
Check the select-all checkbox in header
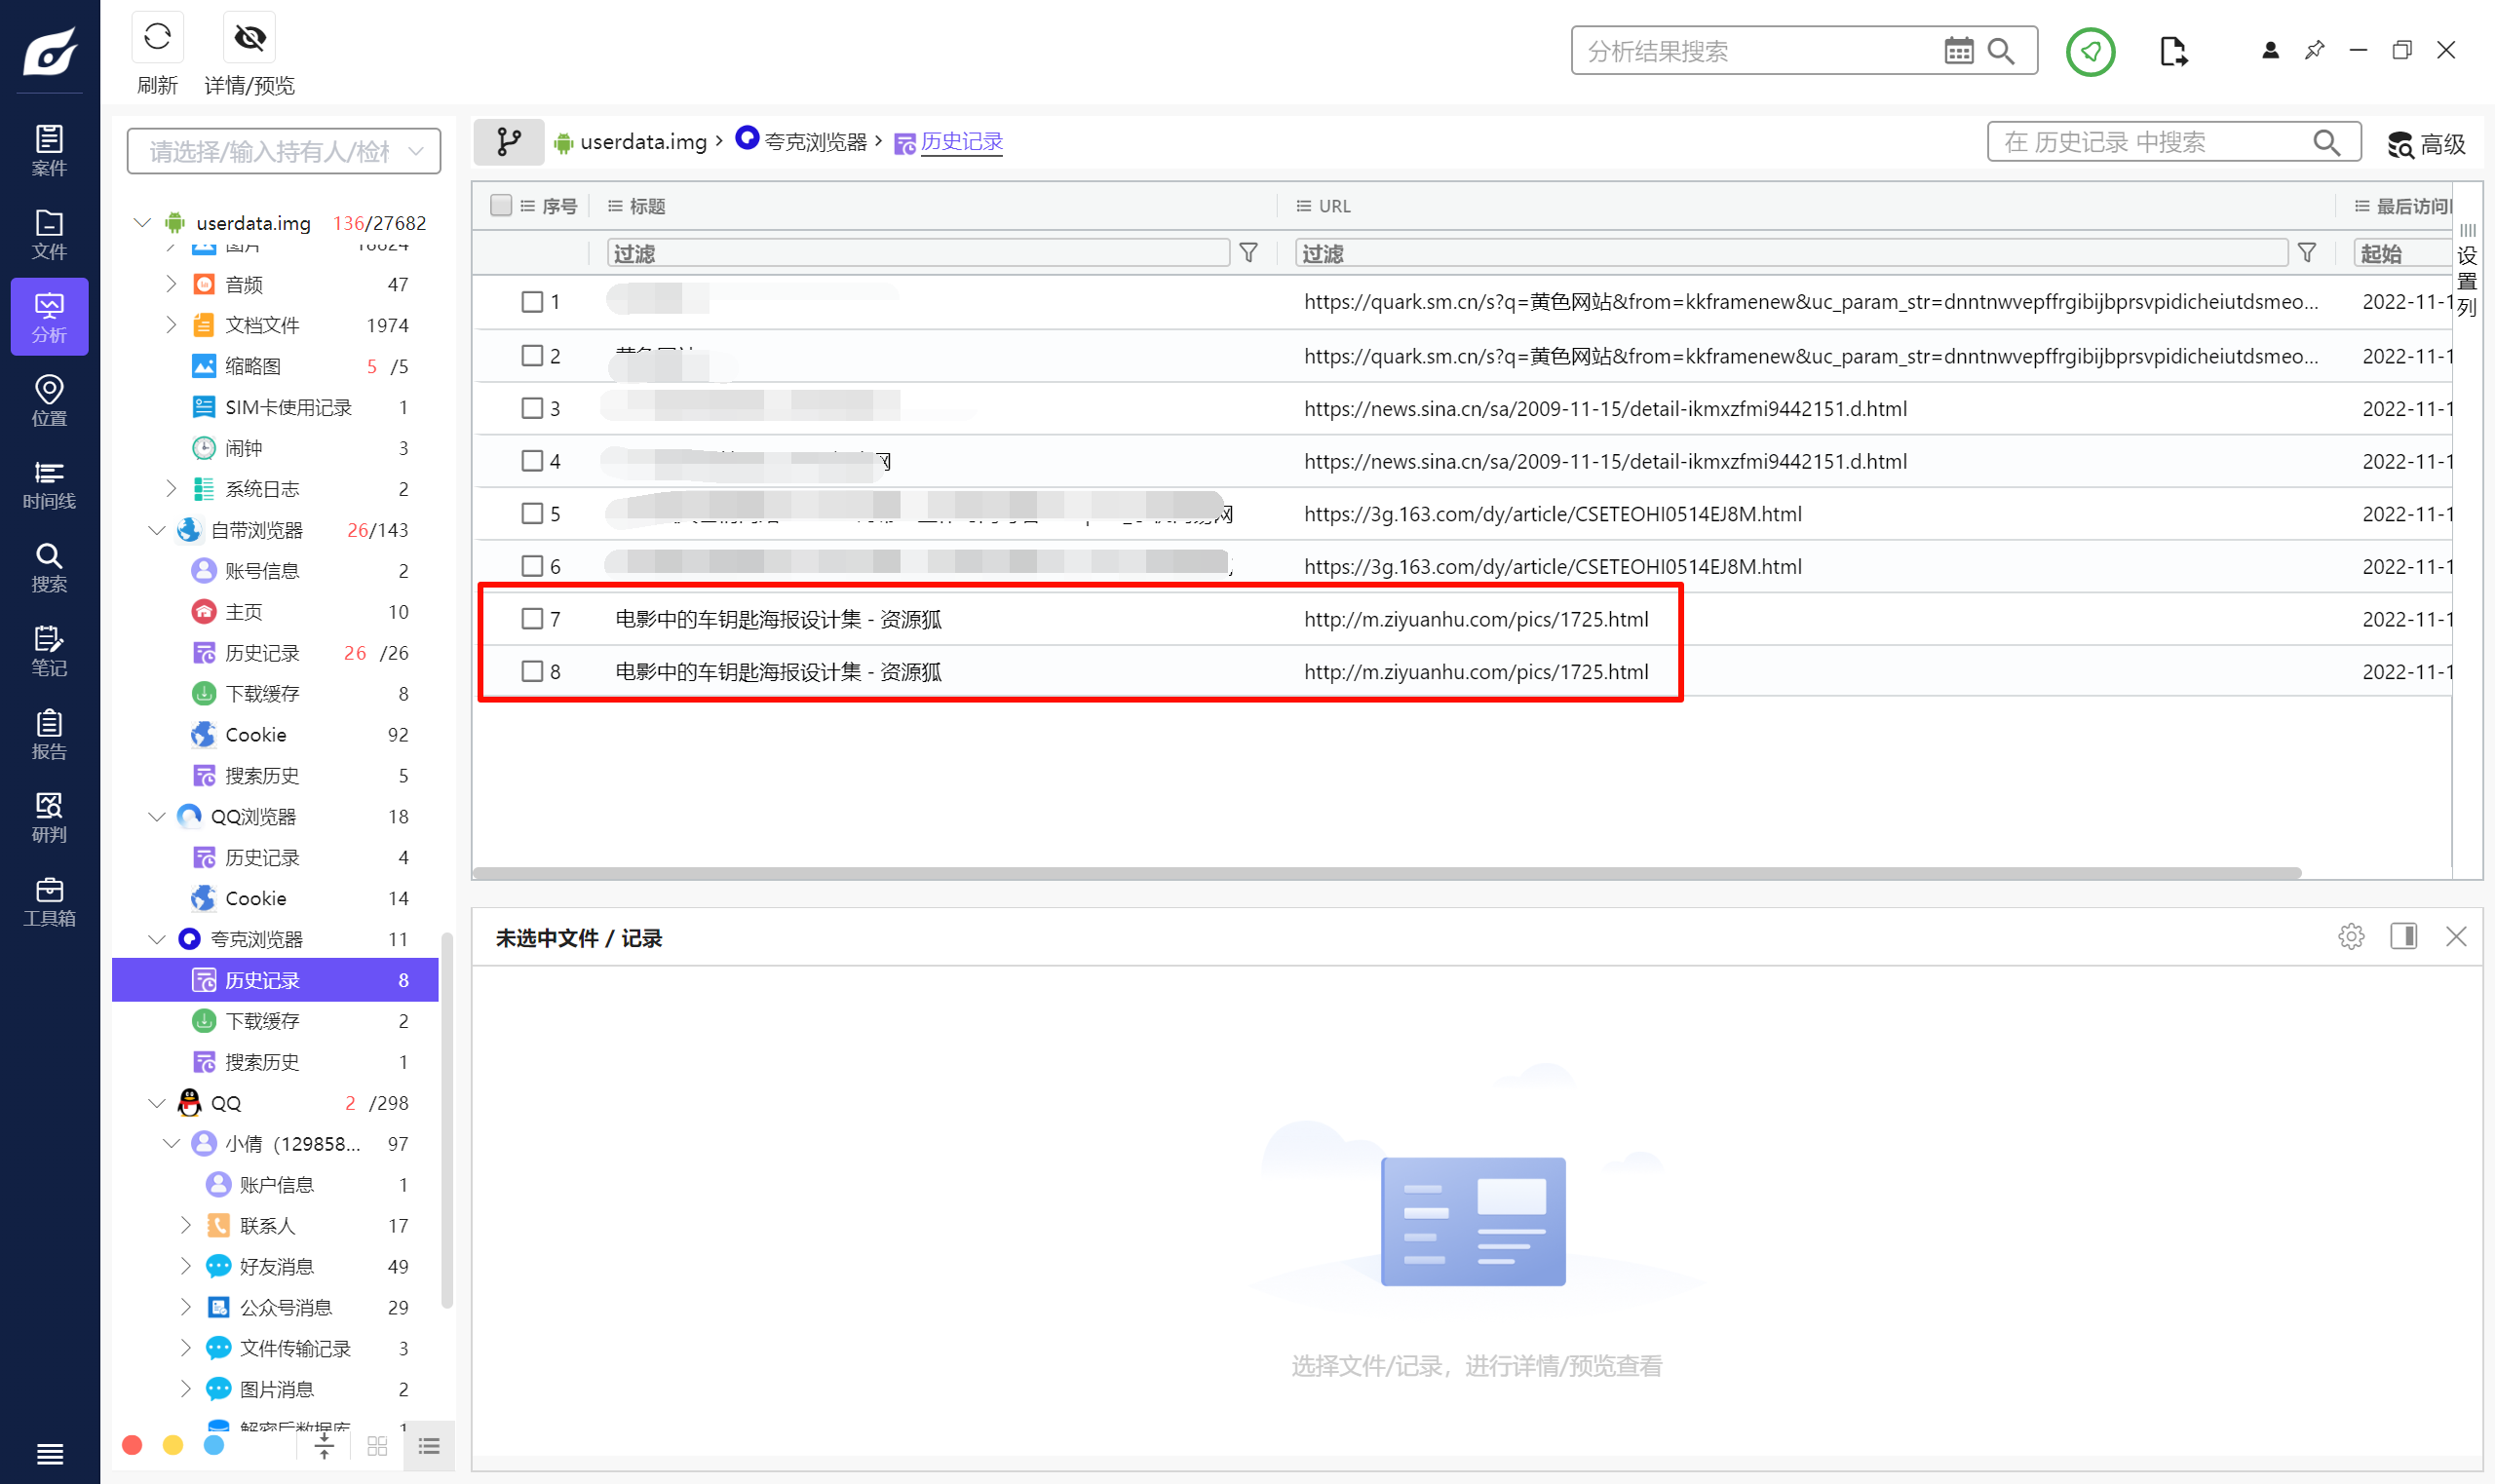point(501,205)
